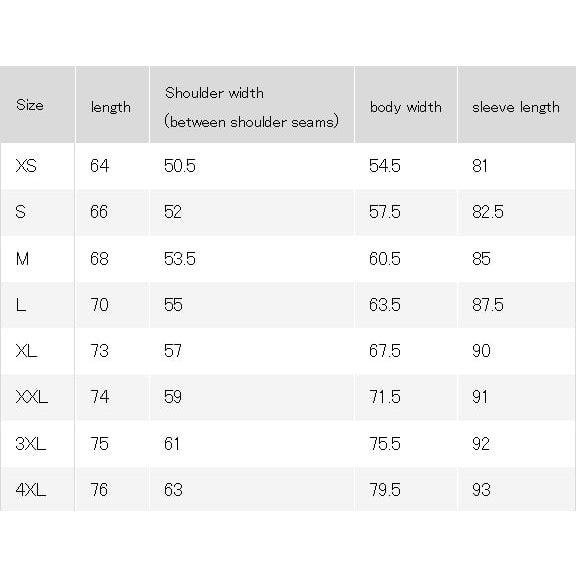The width and height of the screenshot is (577, 577).
Task: Select the M size row label
Action: pyautogui.click(x=22, y=259)
